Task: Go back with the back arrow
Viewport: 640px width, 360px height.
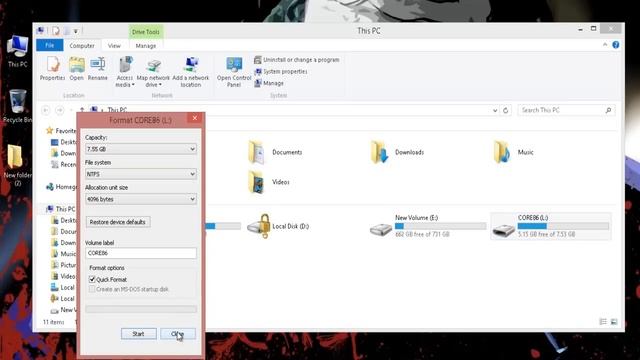Action: point(46,110)
